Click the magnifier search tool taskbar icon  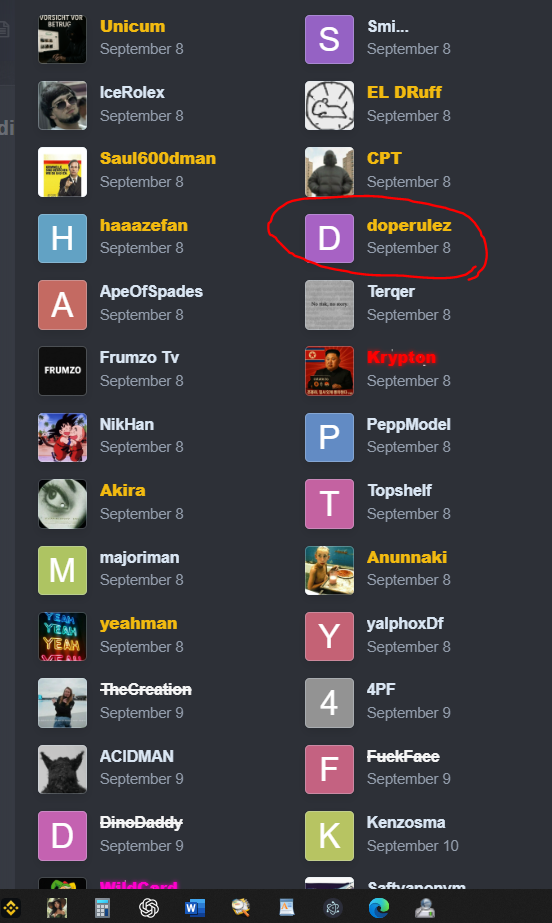(240, 908)
